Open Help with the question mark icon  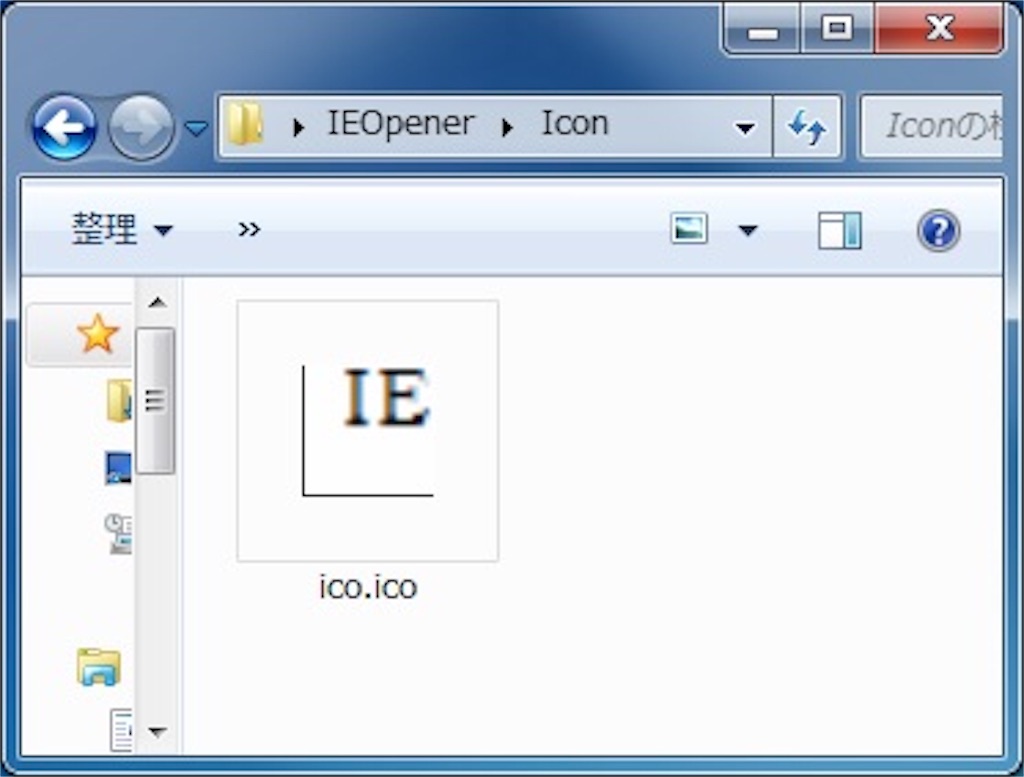[x=938, y=230]
